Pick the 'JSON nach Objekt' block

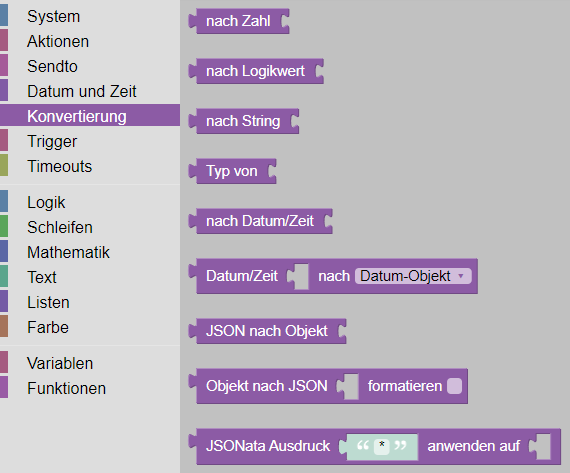266,331
